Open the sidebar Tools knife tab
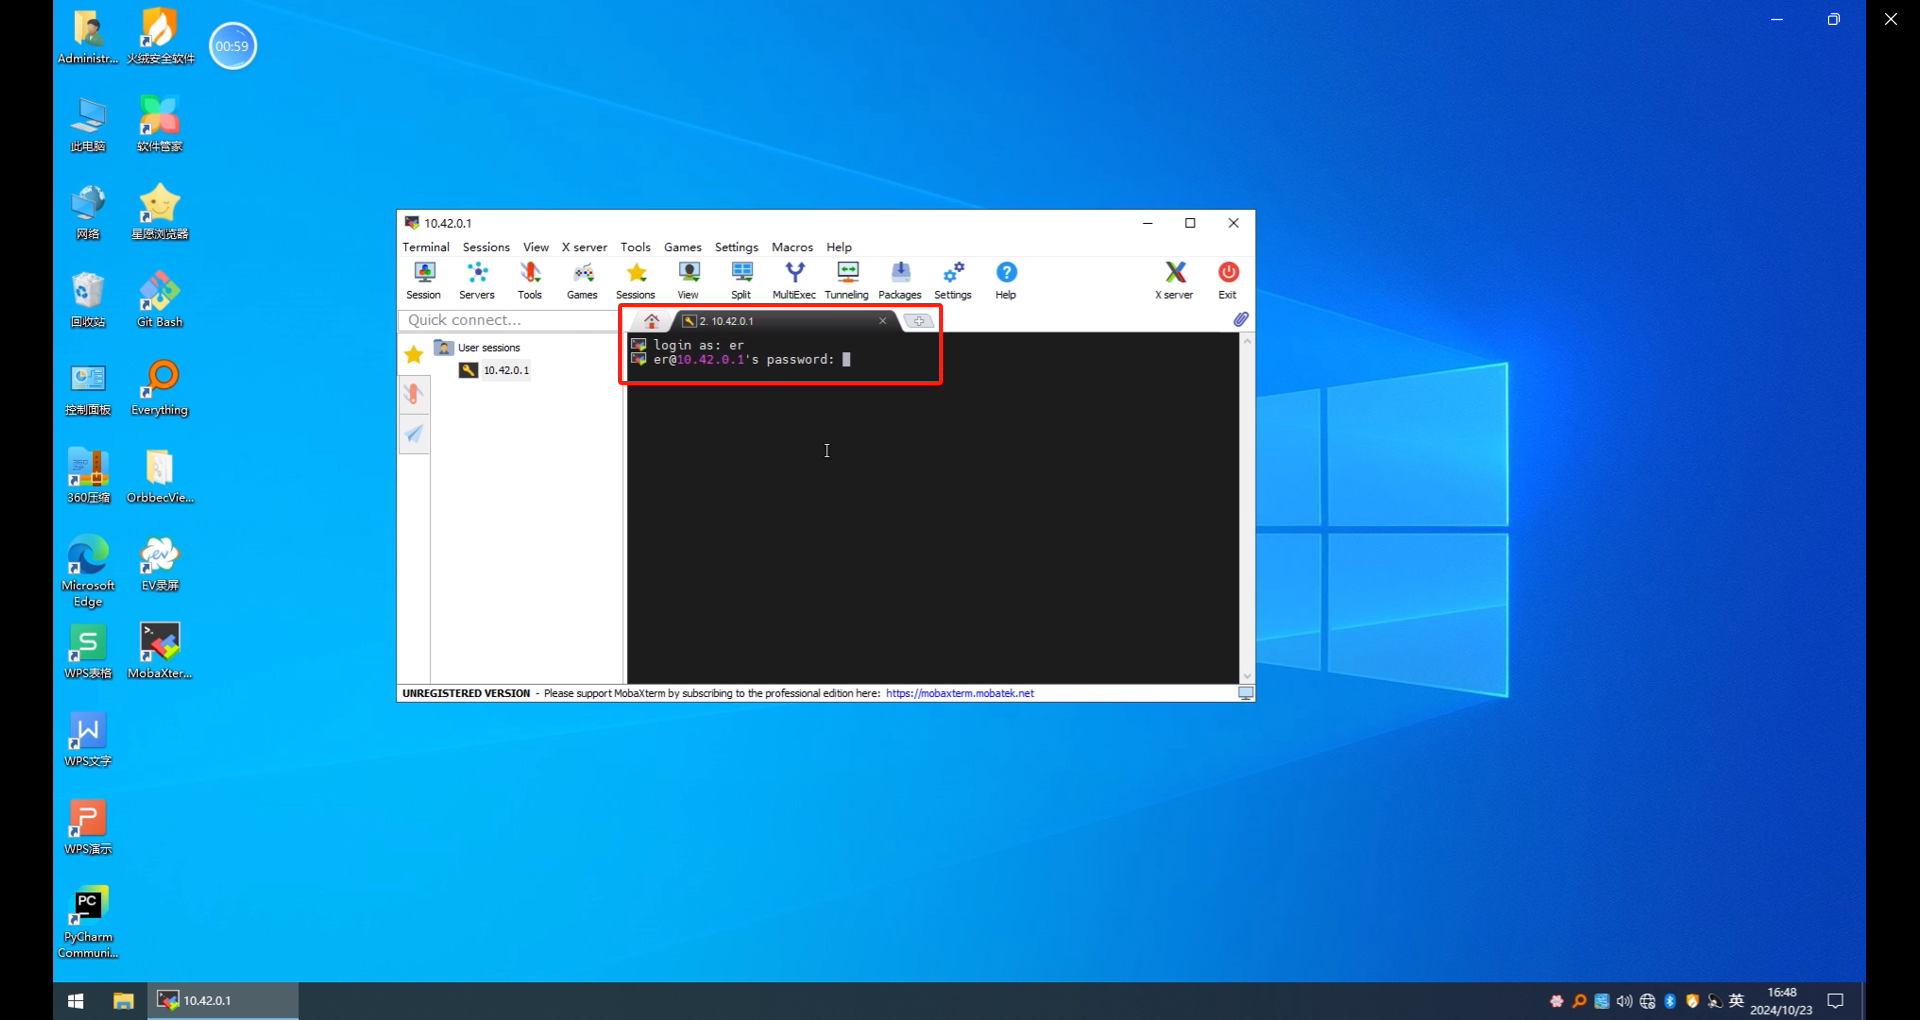This screenshot has height=1020, width=1920. click(x=414, y=394)
